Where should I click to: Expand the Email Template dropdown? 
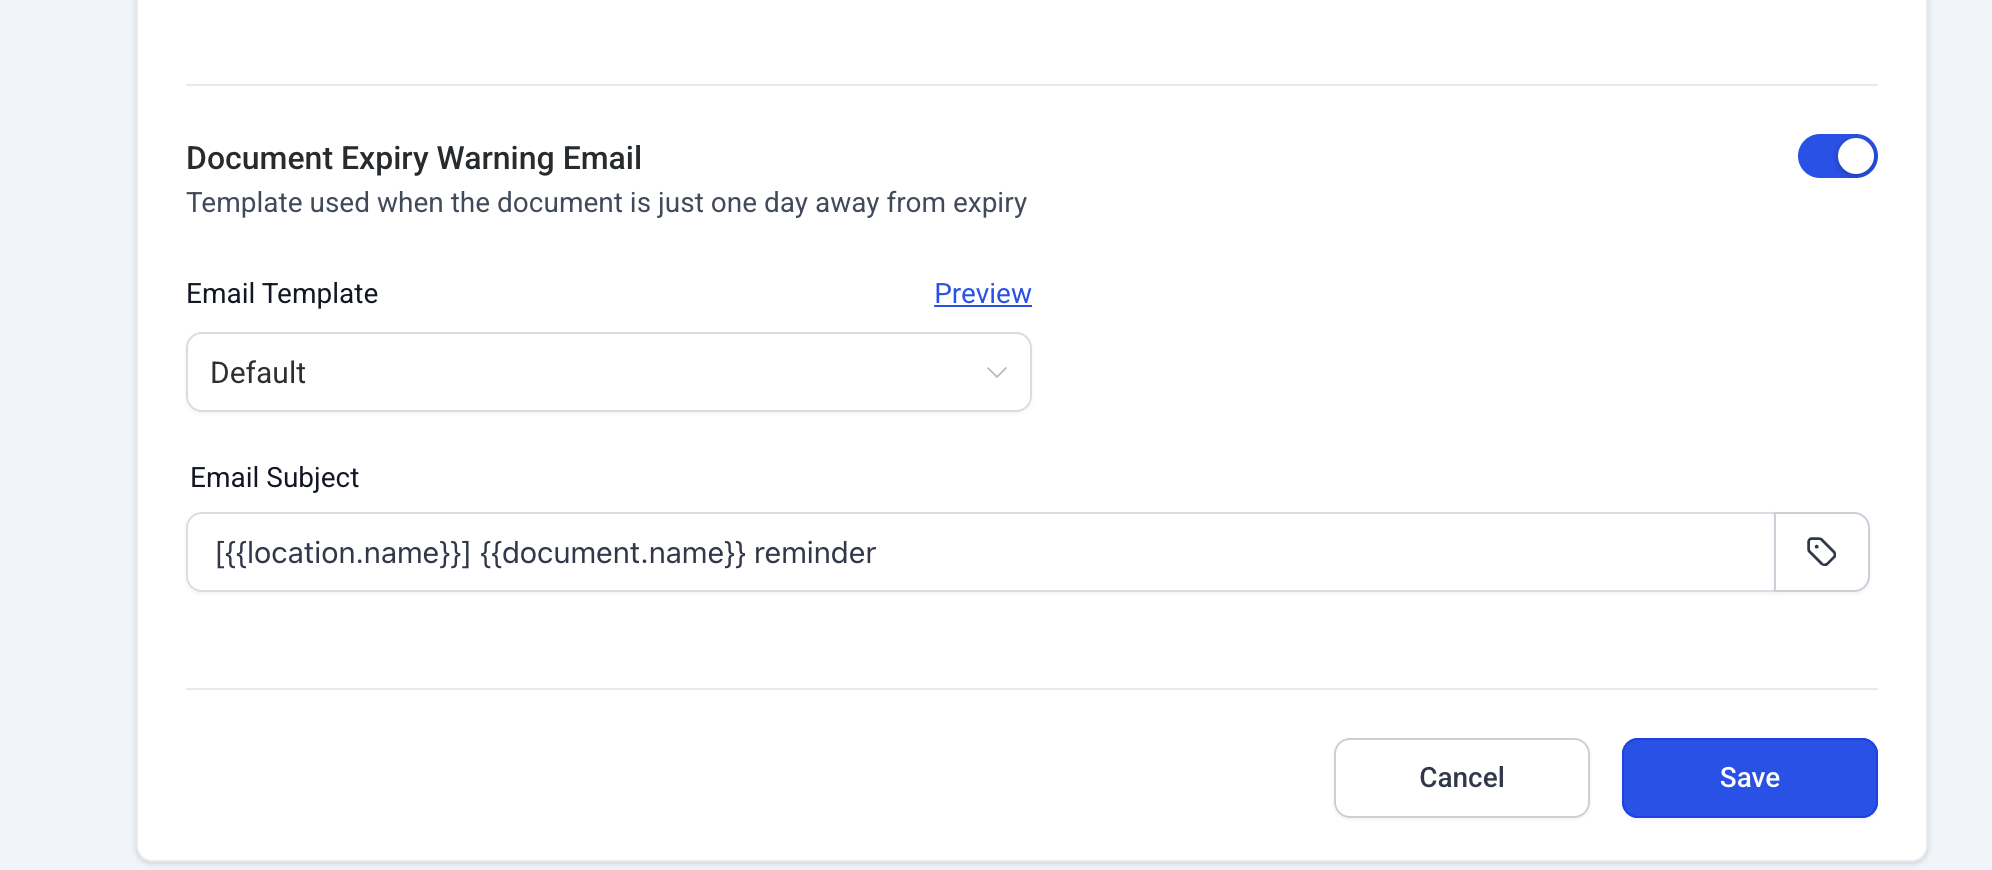click(608, 372)
